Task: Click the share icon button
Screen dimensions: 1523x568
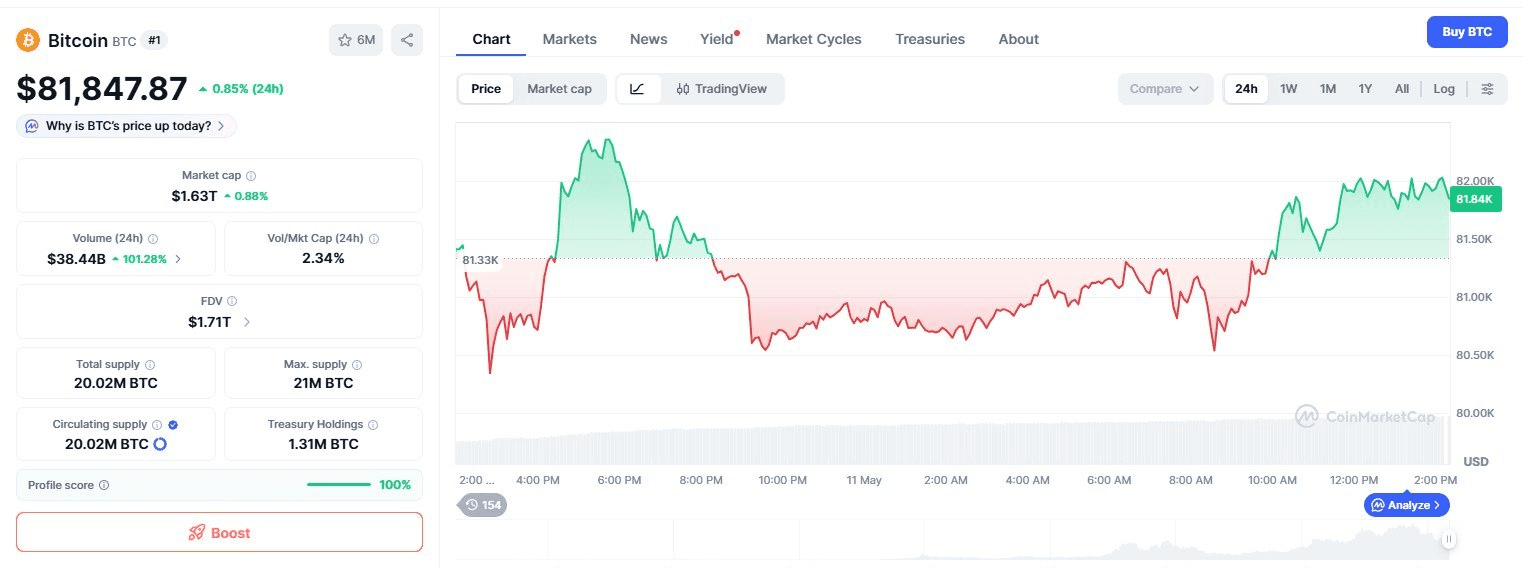Action: 407,40
